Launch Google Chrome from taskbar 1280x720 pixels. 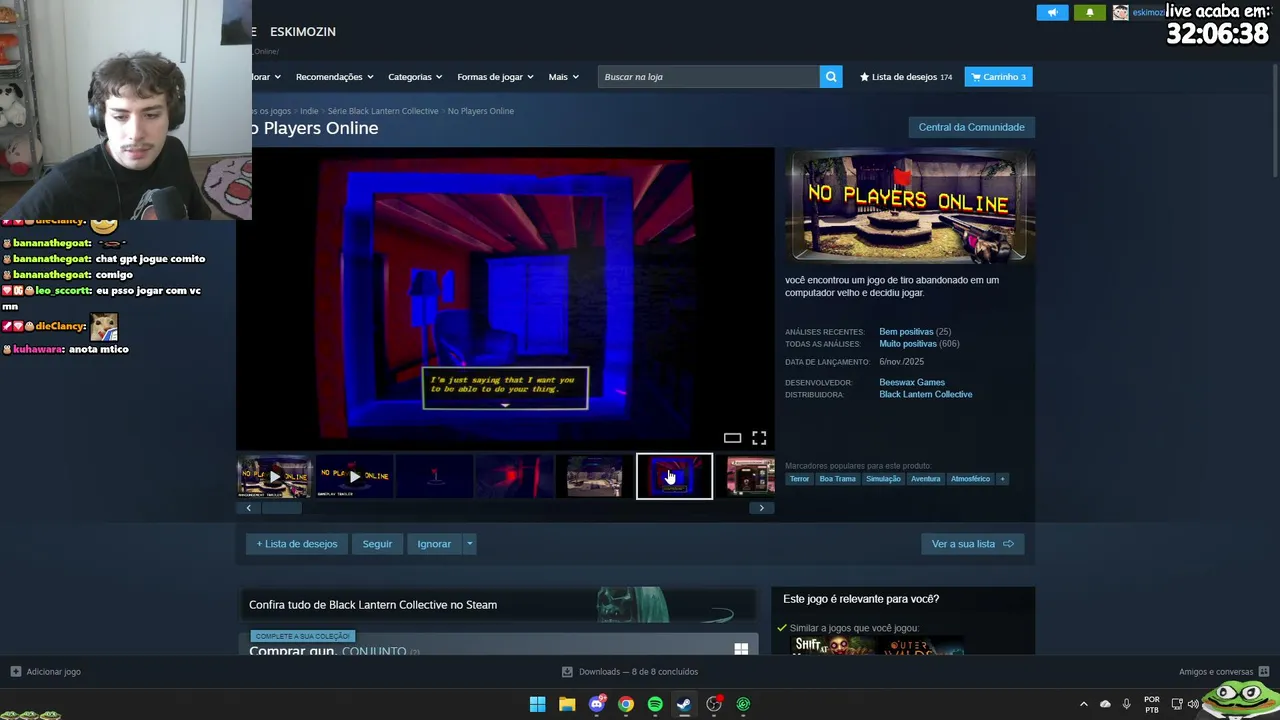[x=626, y=704]
